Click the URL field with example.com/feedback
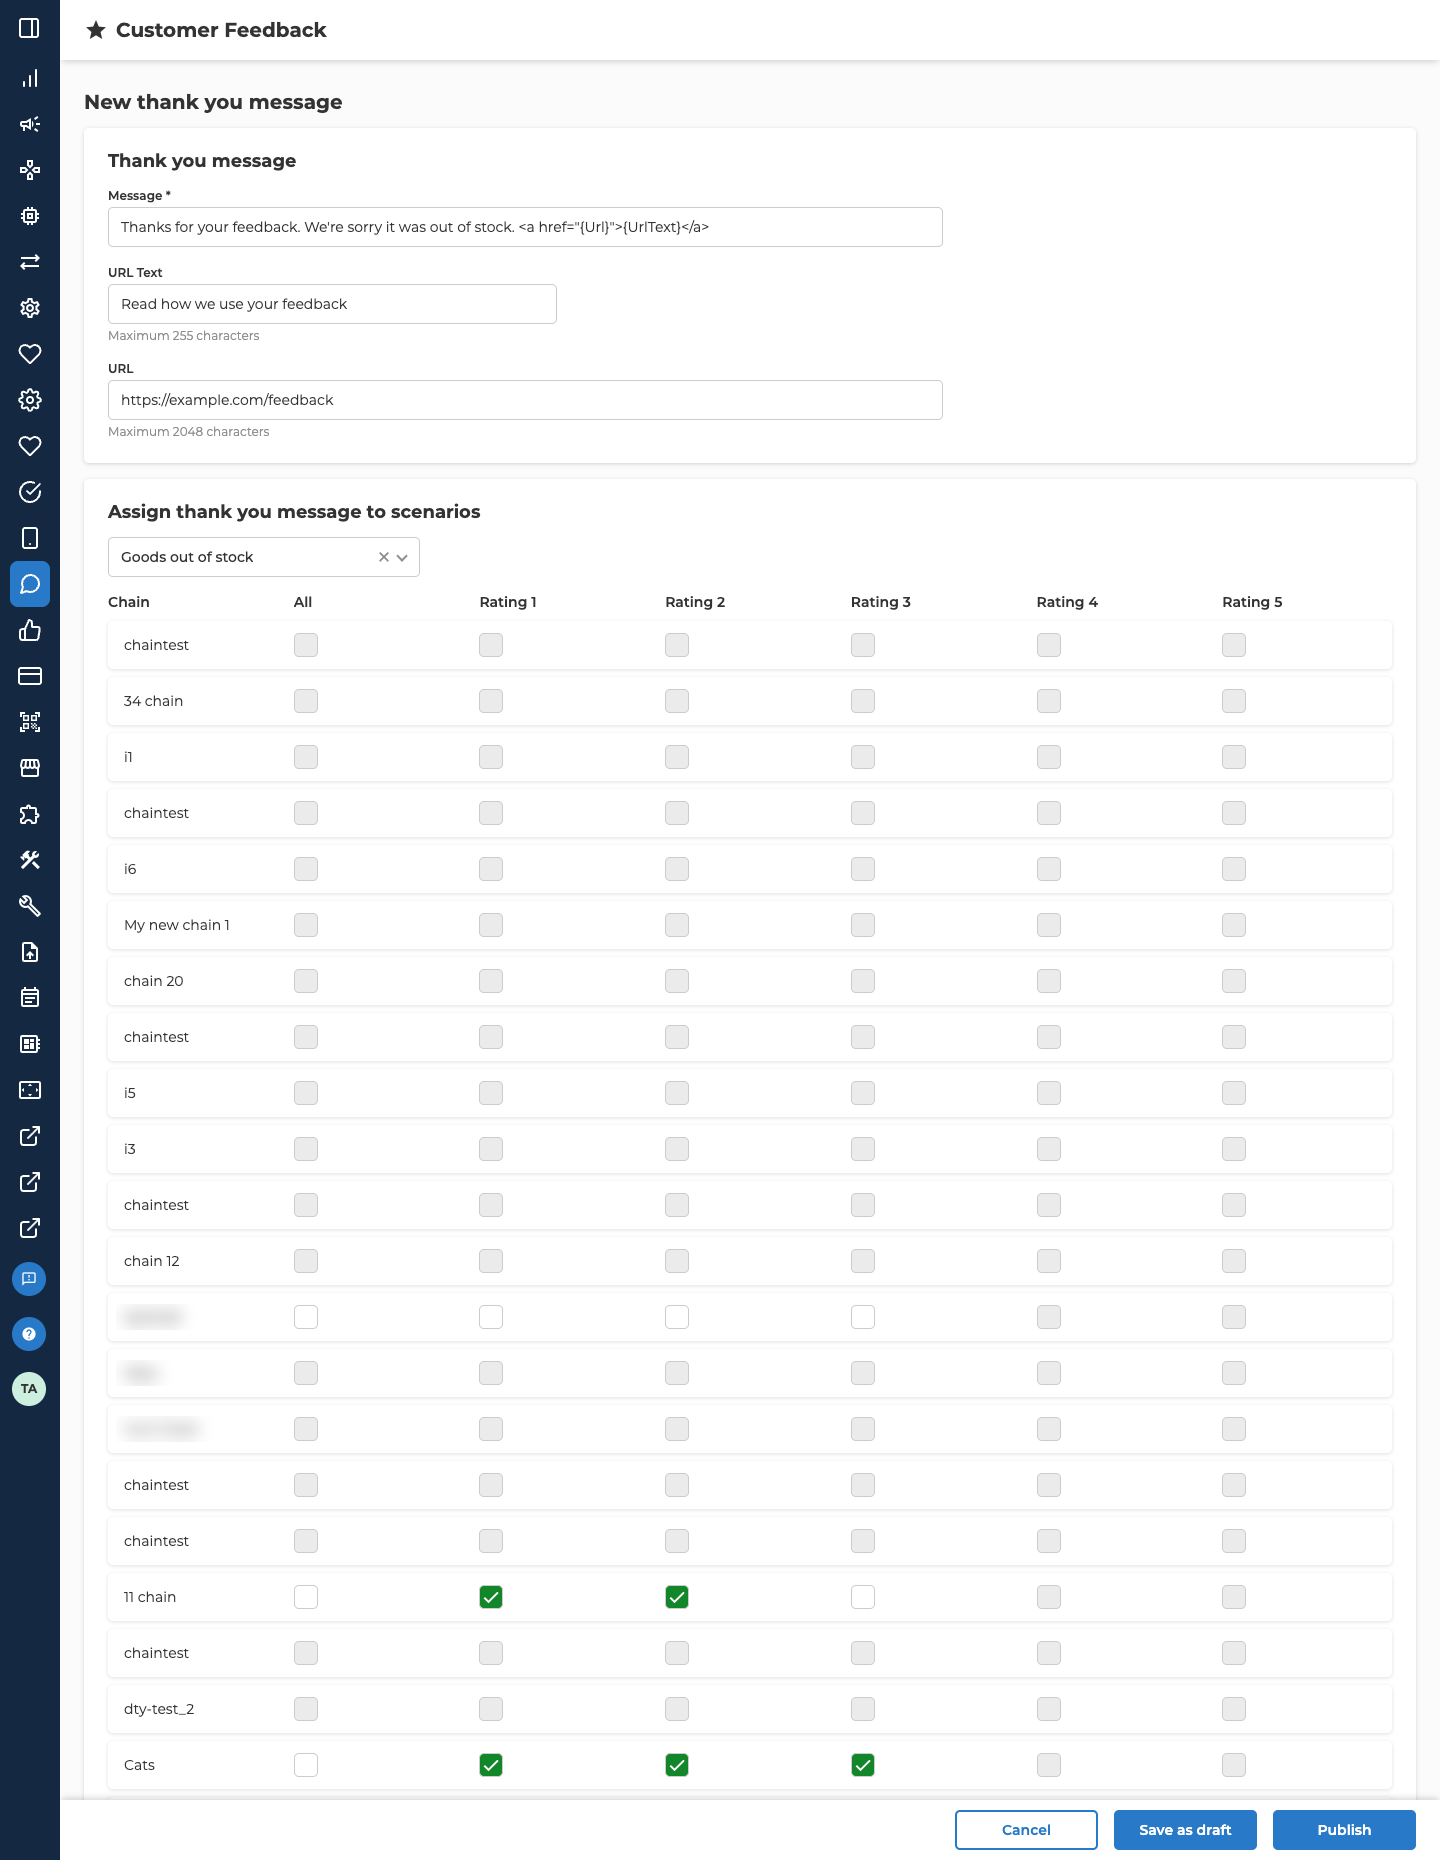This screenshot has width=1440, height=1860. (x=525, y=400)
